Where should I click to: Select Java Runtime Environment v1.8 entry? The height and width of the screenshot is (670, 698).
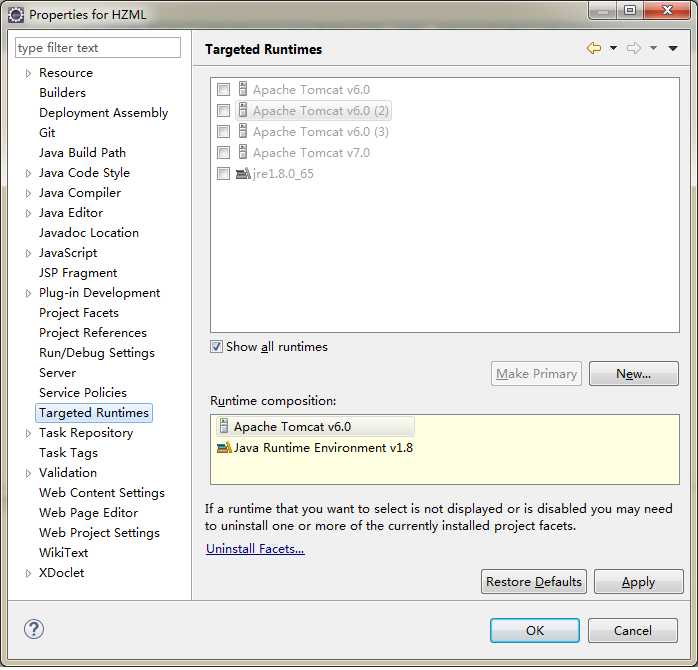pyautogui.click(x=323, y=447)
